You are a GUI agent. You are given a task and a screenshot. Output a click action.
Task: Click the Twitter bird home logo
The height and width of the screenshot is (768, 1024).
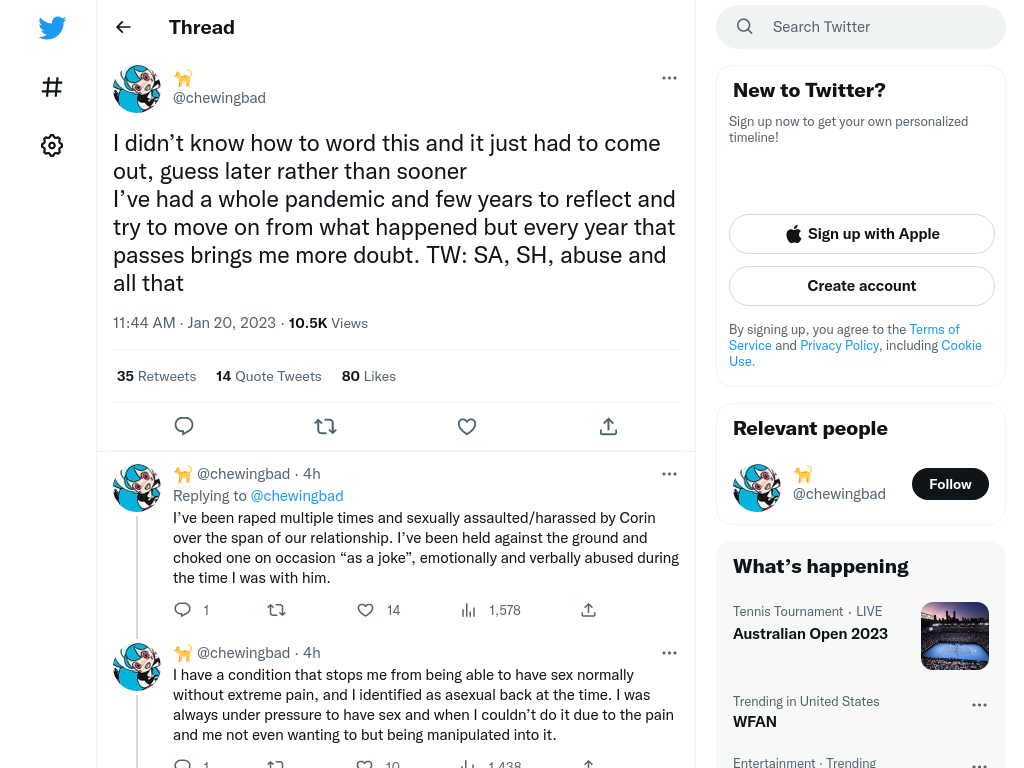[x=52, y=27]
